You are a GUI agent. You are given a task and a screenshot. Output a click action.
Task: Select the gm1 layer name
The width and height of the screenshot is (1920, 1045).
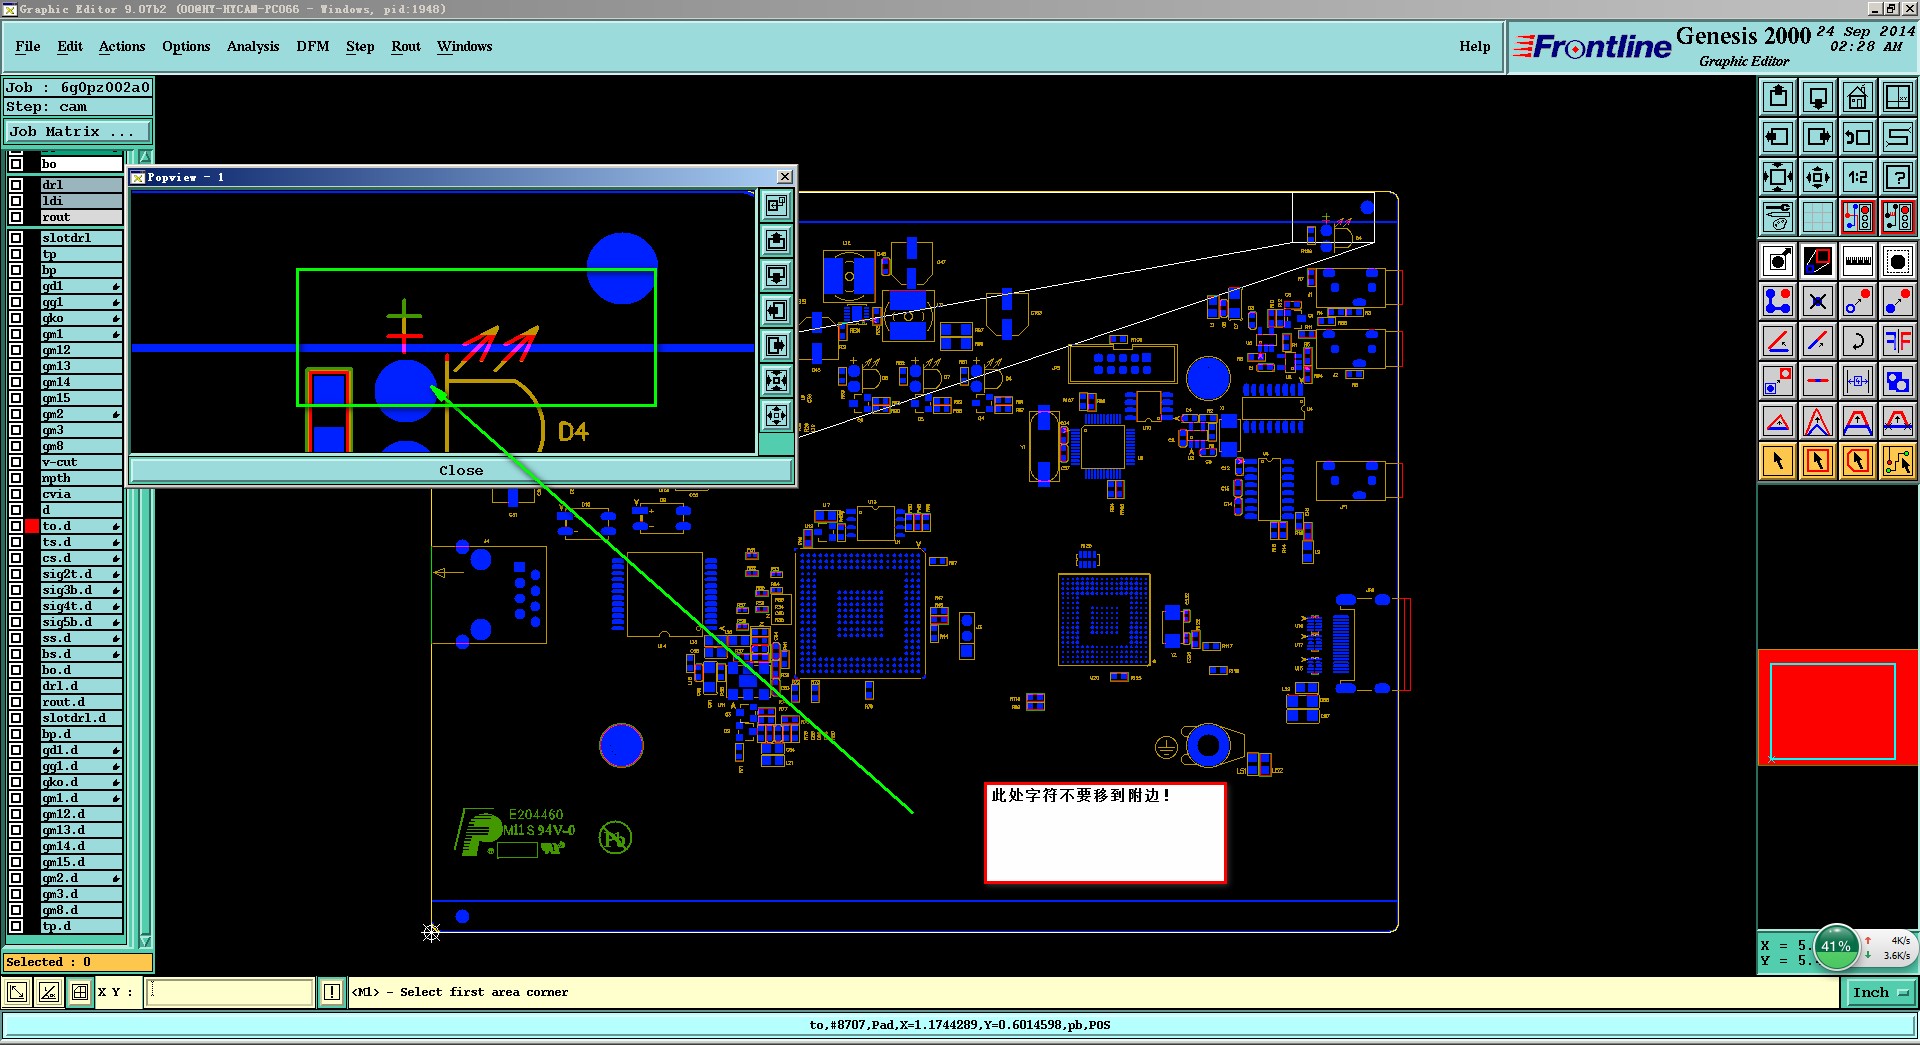pyautogui.click(x=81, y=334)
